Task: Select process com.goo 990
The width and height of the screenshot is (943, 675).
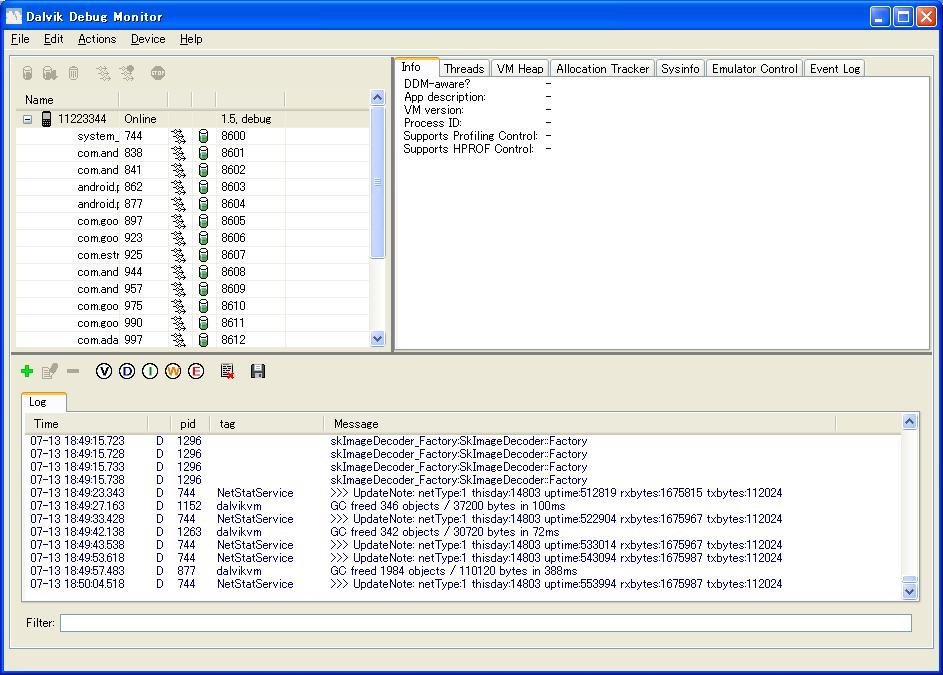Action: coord(192,323)
